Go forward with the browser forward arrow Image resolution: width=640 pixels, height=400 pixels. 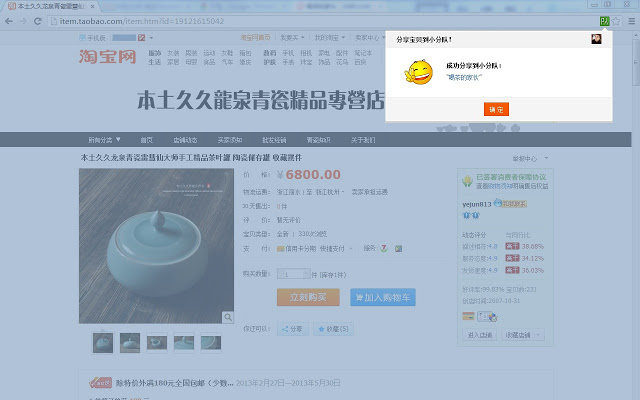[23, 21]
